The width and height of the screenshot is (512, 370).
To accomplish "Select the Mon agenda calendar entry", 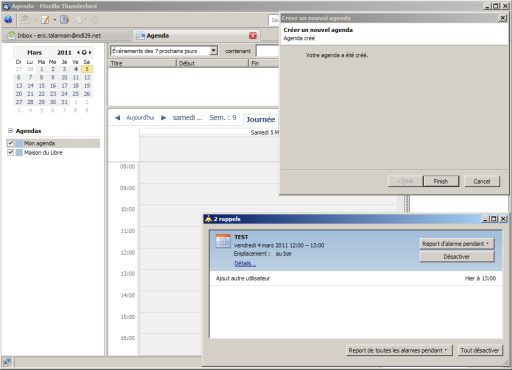I will [x=53, y=143].
